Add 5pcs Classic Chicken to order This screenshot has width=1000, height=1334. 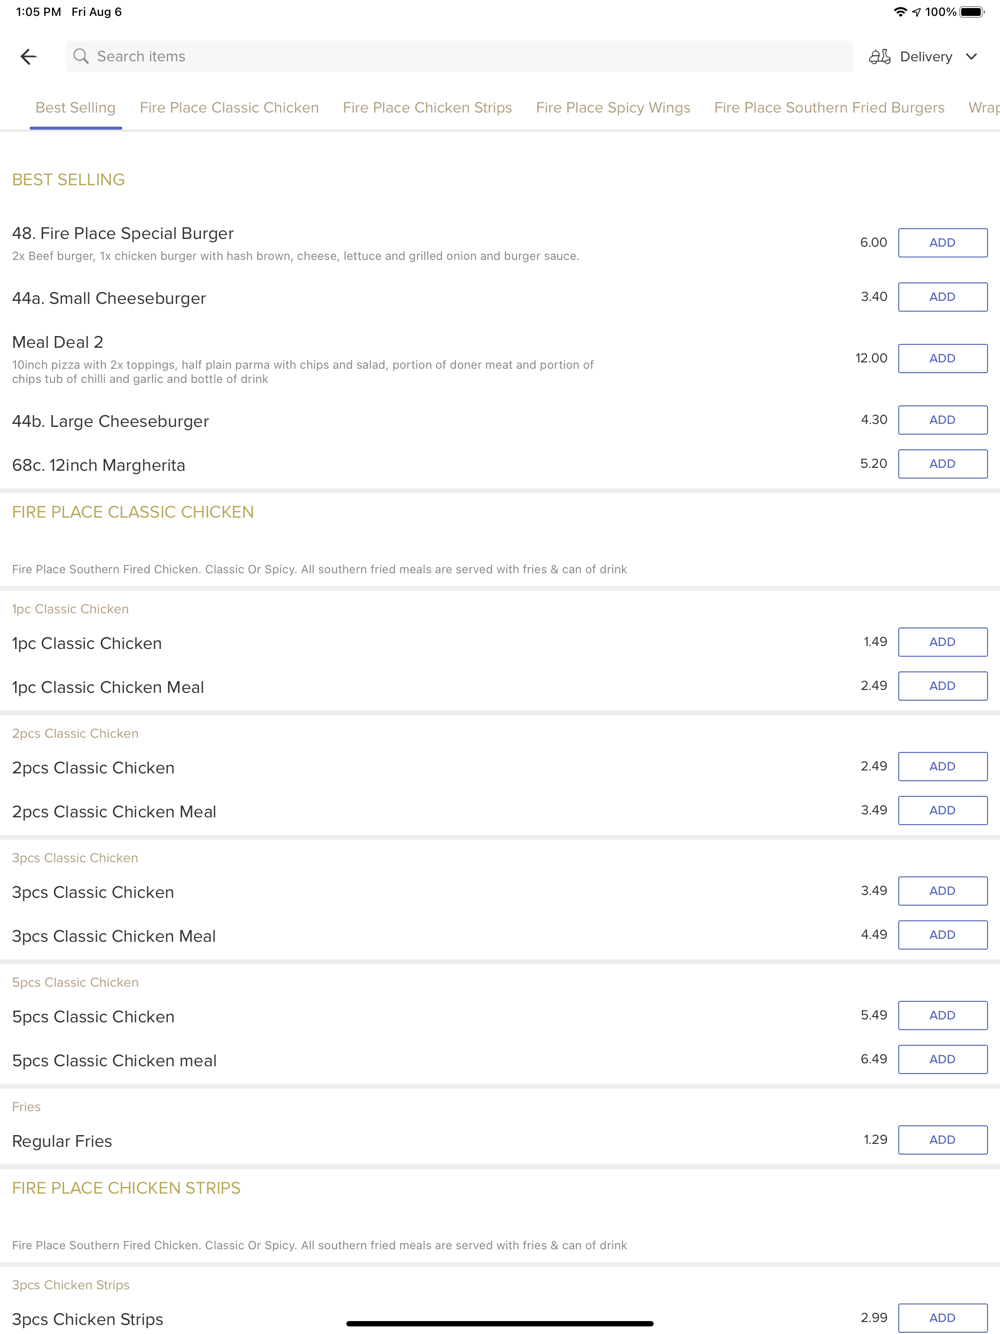[942, 1015]
